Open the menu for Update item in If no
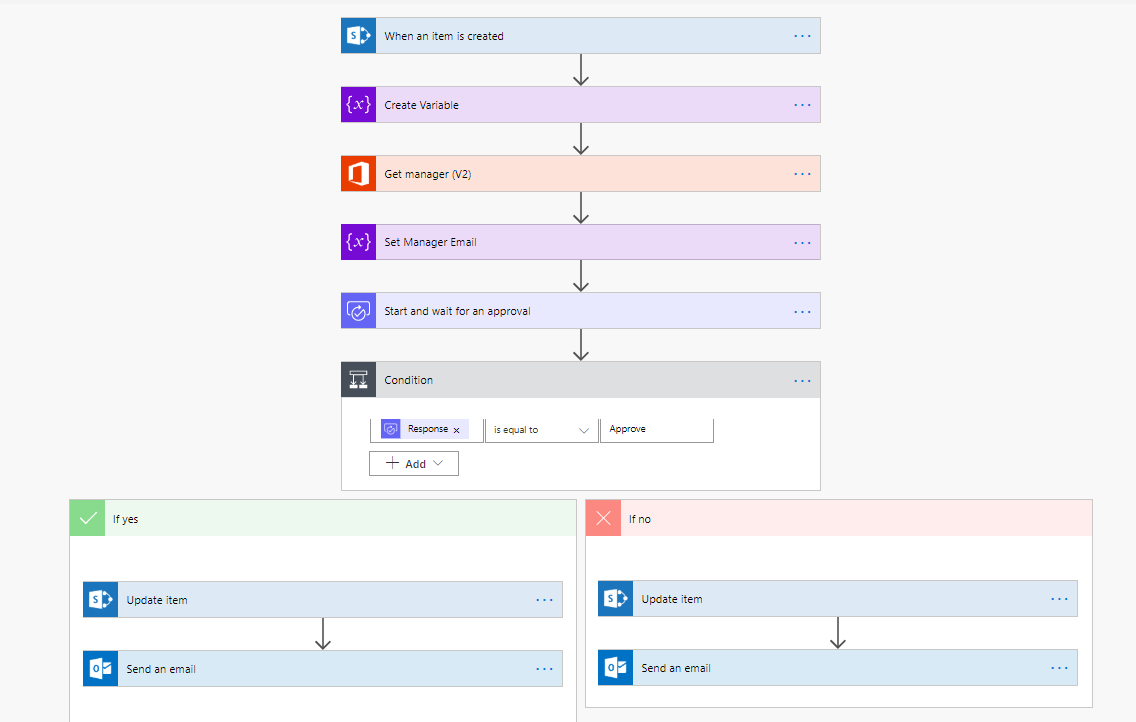Image resolution: width=1136 pixels, height=722 pixels. pos(1059,599)
